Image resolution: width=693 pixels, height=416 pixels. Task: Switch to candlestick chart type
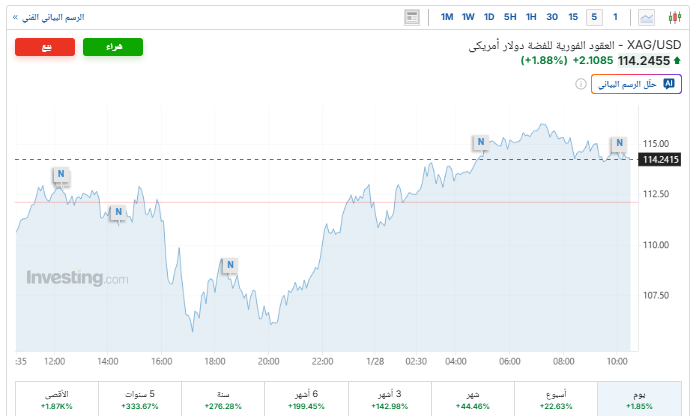(x=674, y=17)
